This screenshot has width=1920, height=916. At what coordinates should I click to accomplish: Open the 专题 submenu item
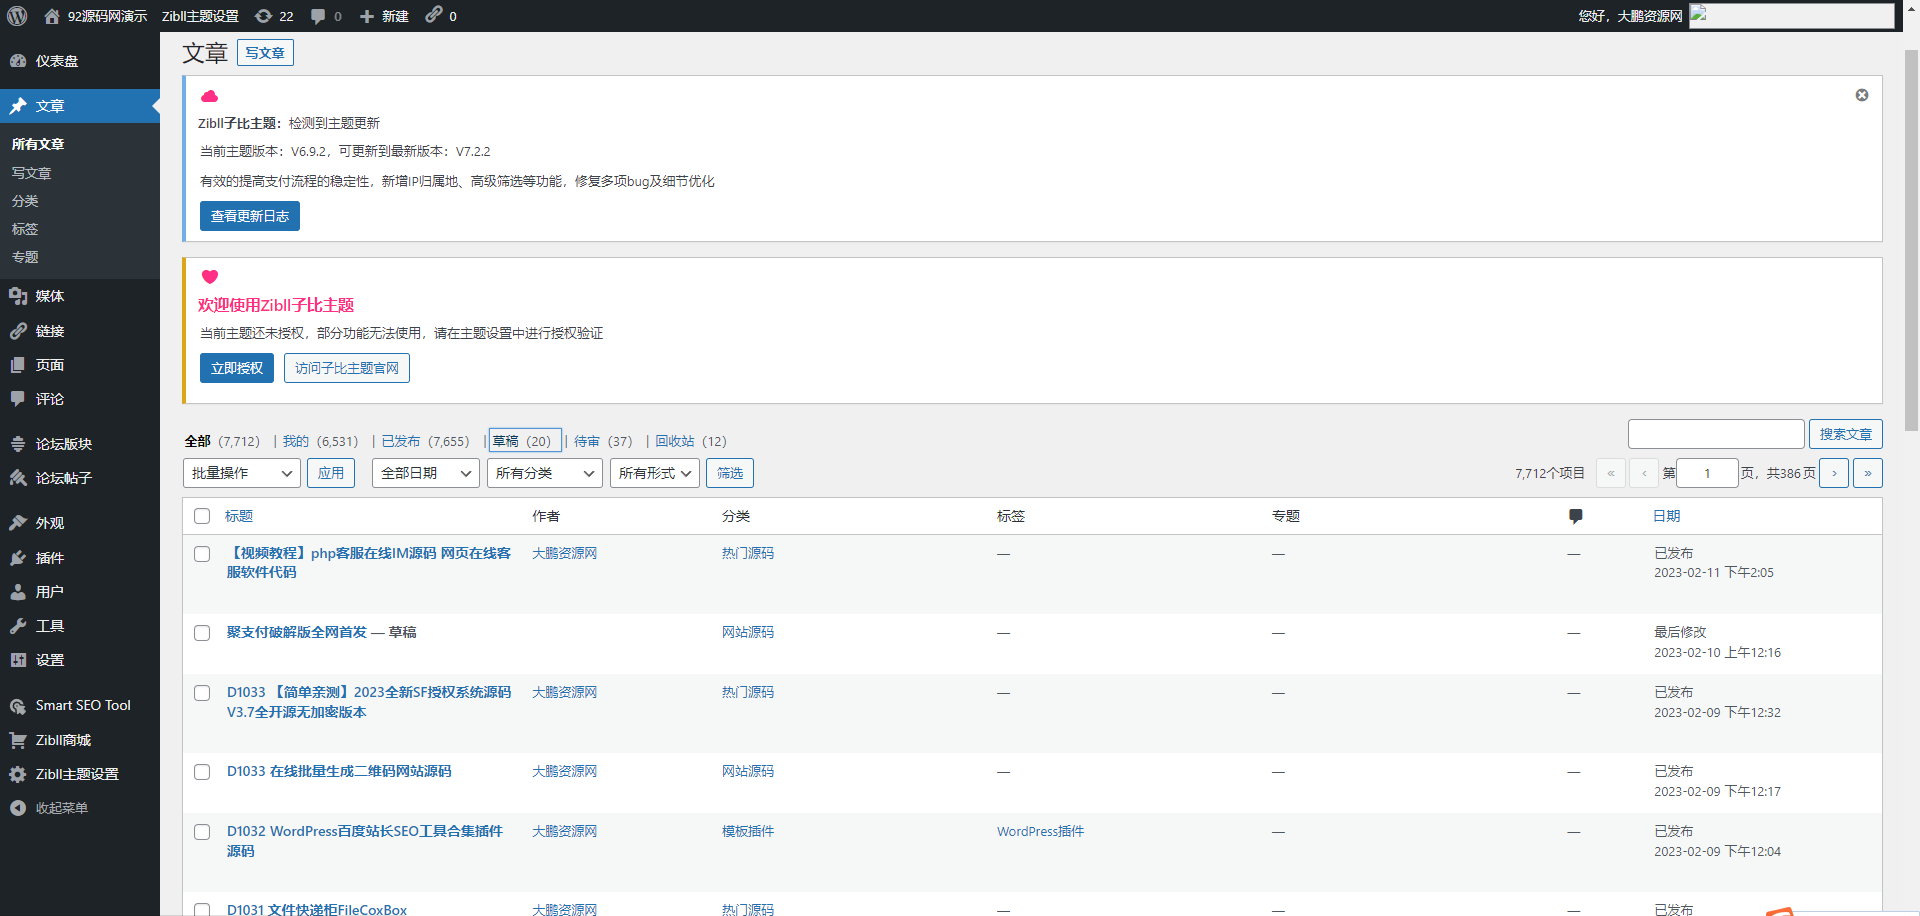(25, 257)
